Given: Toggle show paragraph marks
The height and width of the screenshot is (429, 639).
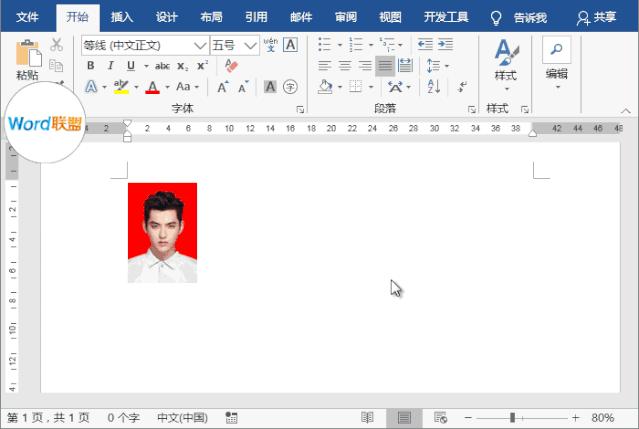Looking at the screenshot, I should pyautogui.click(x=462, y=87).
